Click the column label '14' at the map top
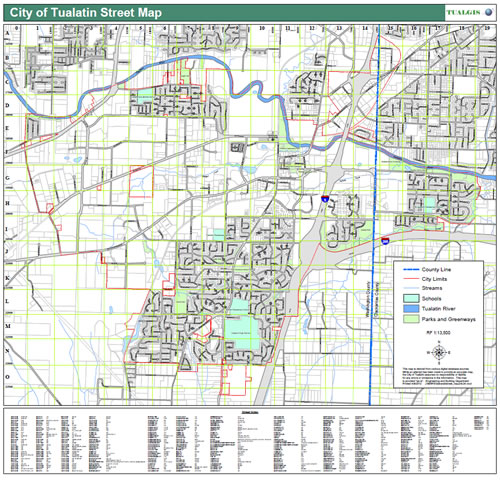This screenshot has width=500, height=480. point(365,28)
